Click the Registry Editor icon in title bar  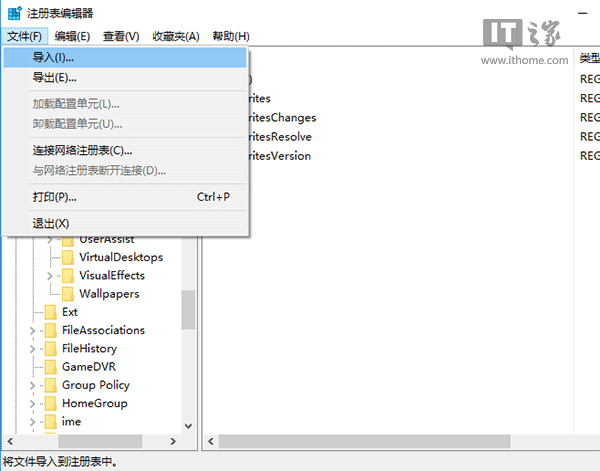click(x=12, y=13)
